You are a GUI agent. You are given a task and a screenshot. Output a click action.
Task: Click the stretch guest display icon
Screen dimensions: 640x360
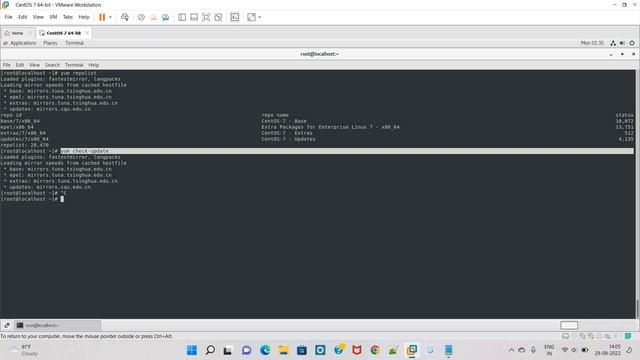click(251, 17)
